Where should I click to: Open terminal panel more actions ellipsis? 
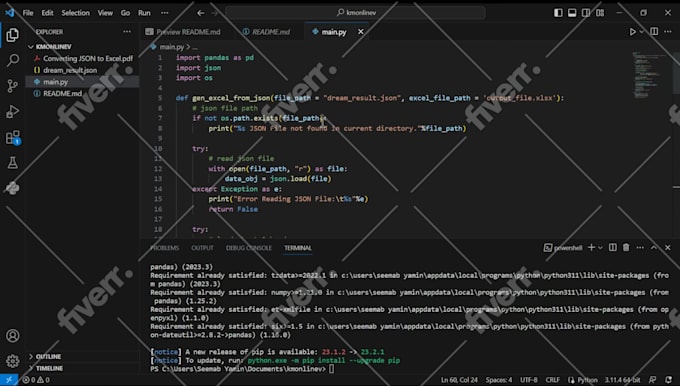click(x=640, y=247)
